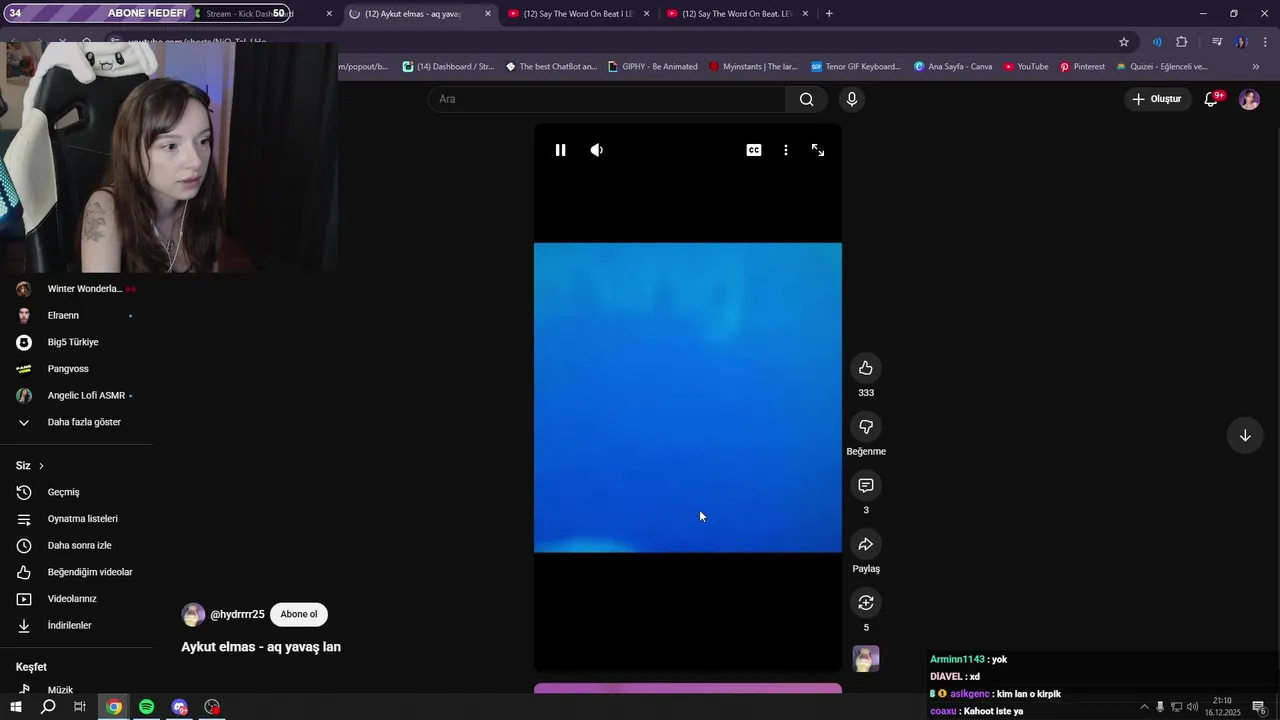Open a new browser tab
The height and width of the screenshot is (720, 1280).
point(829,14)
